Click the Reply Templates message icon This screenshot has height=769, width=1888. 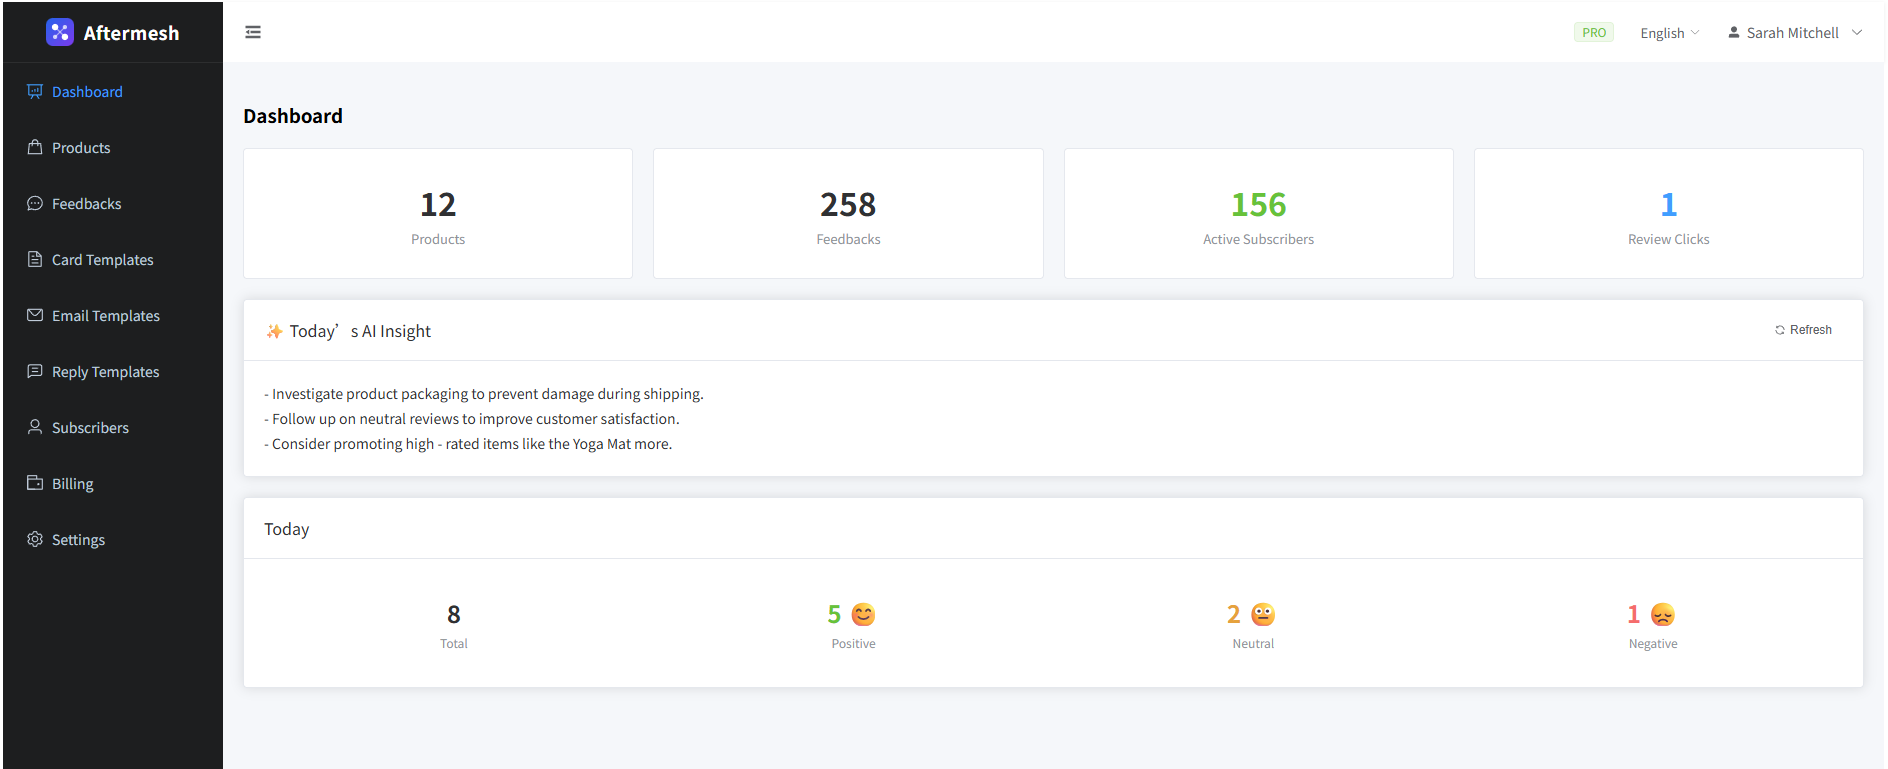(35, 371)
